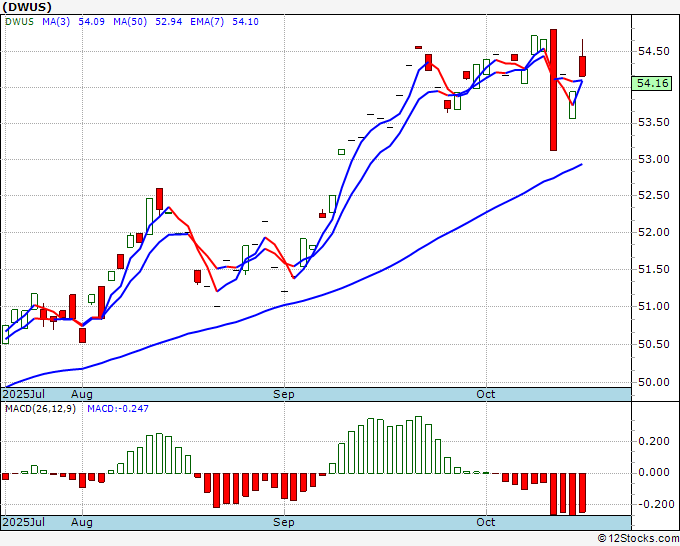Click the 50.50 price axis label
This screenshot has width=680, height=546.
coord(654,344)
